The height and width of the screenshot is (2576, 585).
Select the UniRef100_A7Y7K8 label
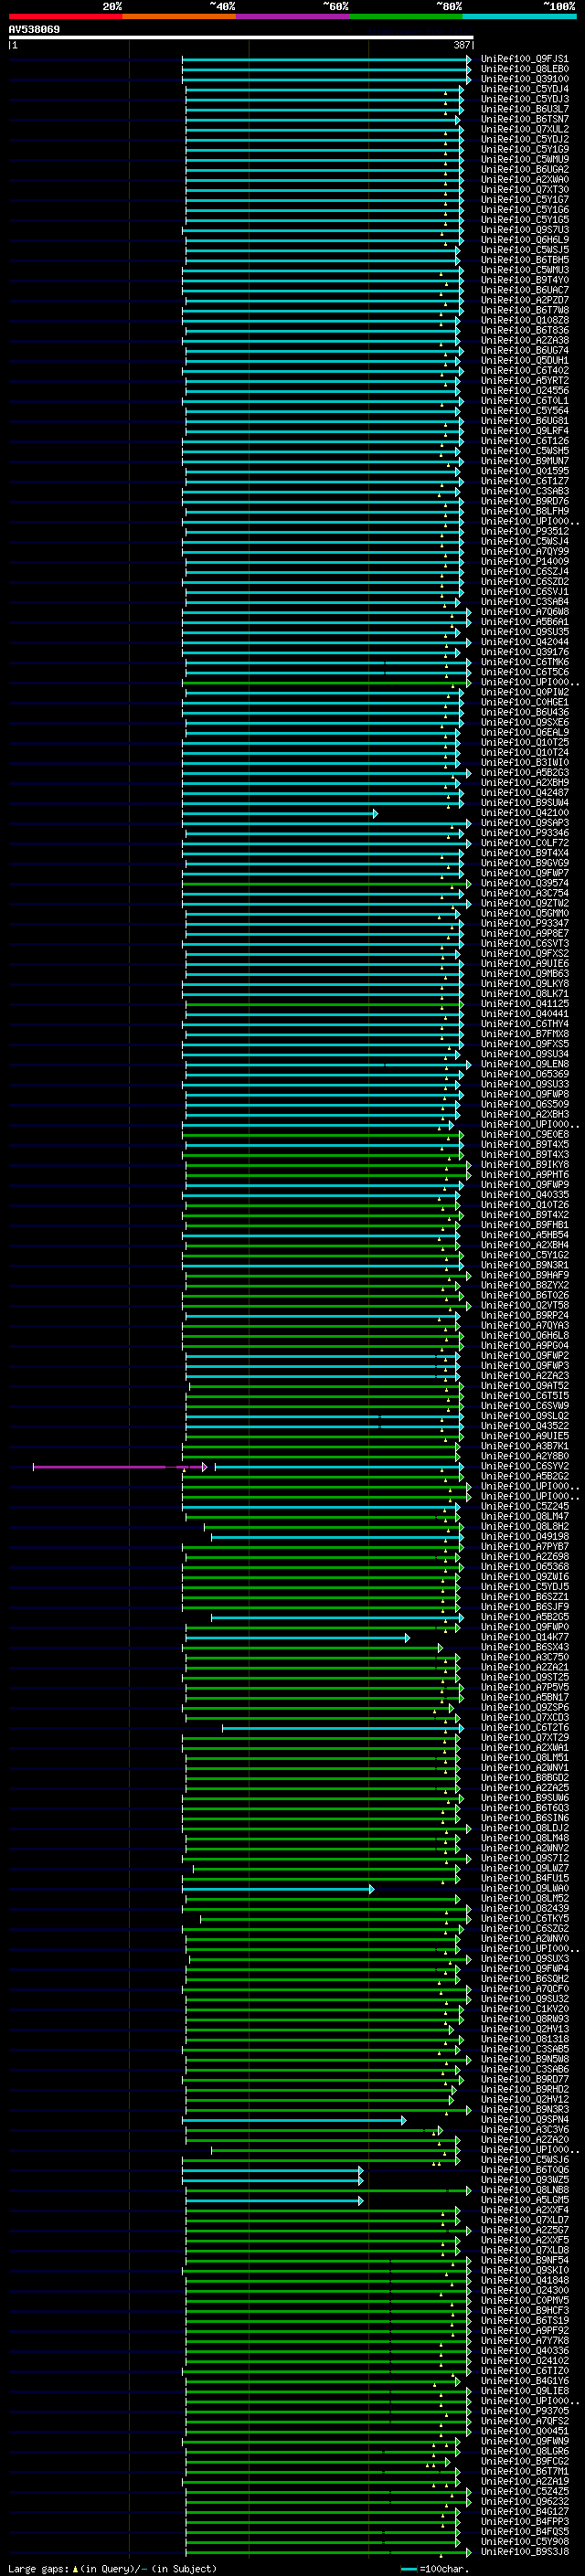(524, 2341)
